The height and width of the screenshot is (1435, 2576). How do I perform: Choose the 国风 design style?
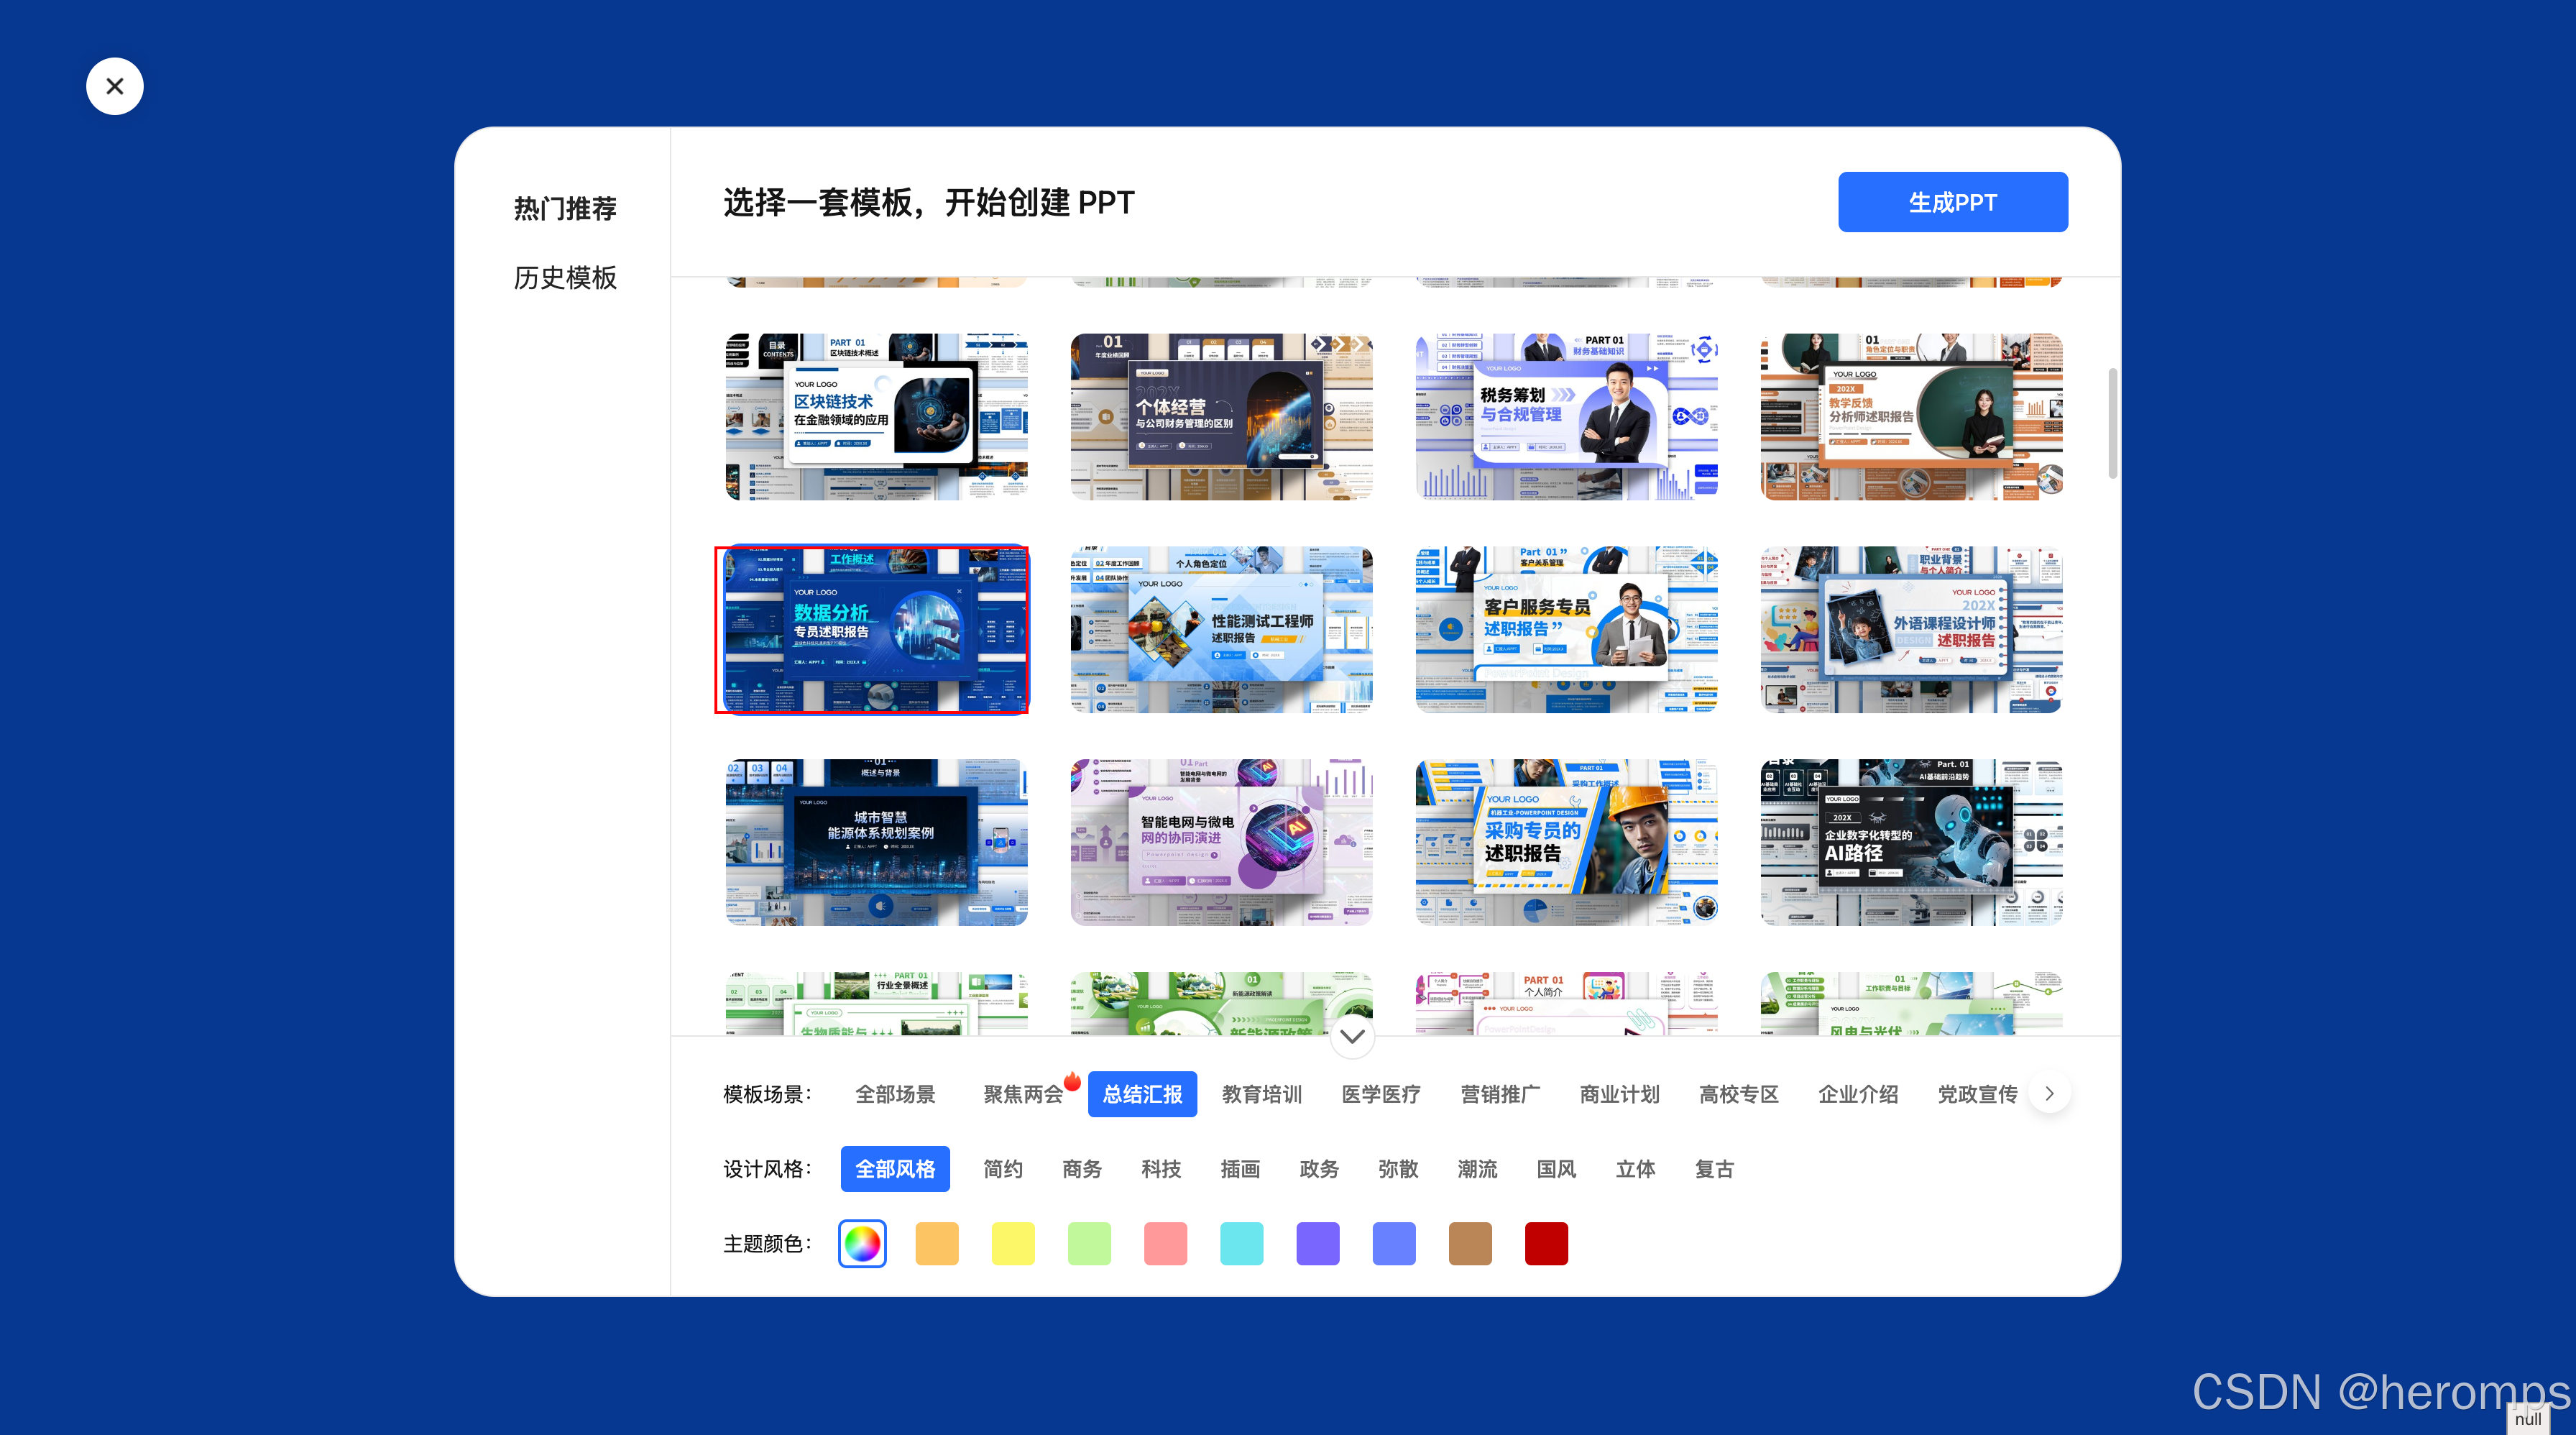pyautogui.click(x=1555, y=1169)
